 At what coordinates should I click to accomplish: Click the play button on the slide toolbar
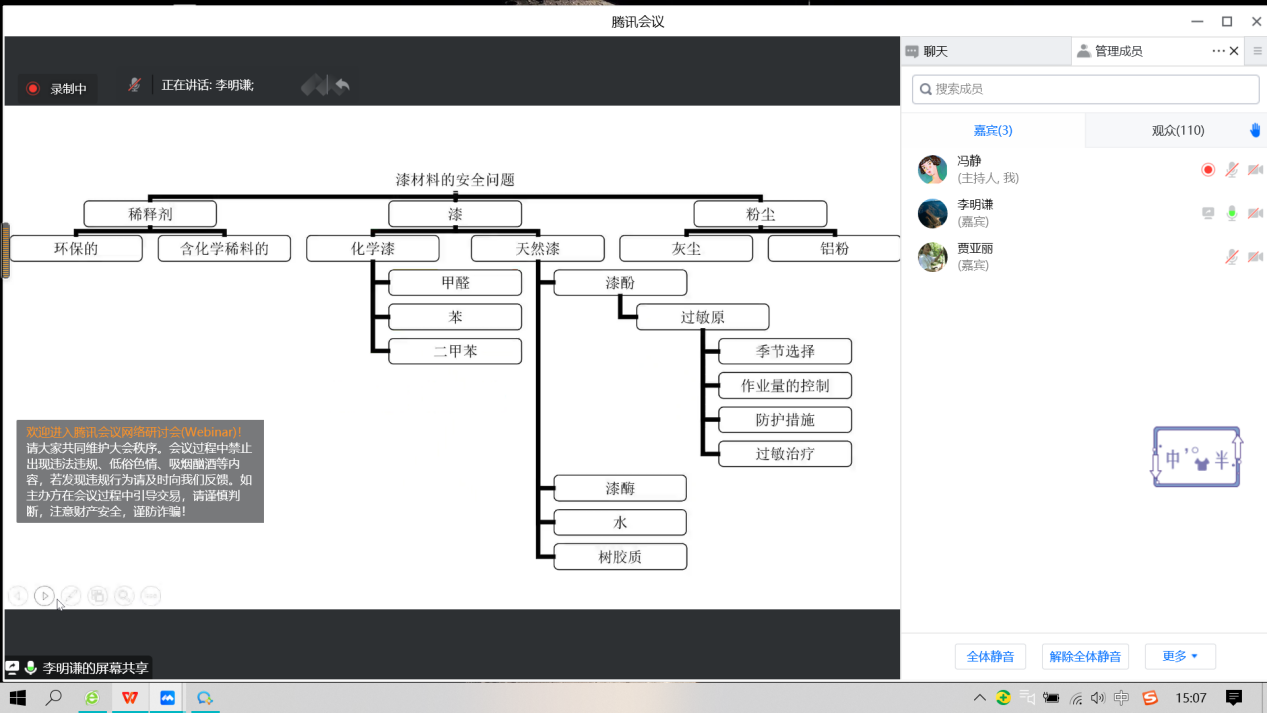point(44,596)
